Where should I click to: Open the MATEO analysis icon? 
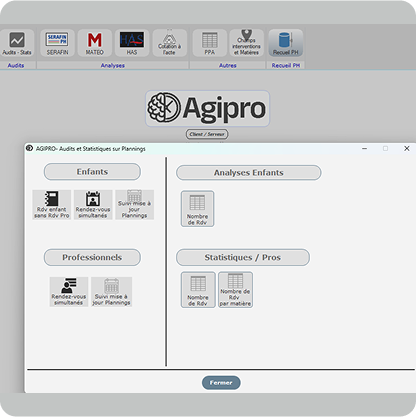(x=95, y=43)
